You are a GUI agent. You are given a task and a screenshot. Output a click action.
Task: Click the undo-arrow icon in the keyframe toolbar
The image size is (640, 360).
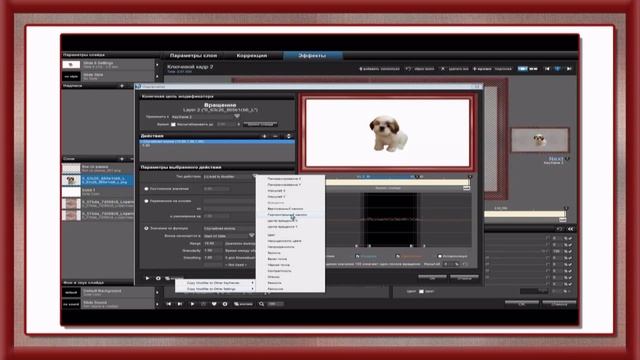(x=408, y=69)
